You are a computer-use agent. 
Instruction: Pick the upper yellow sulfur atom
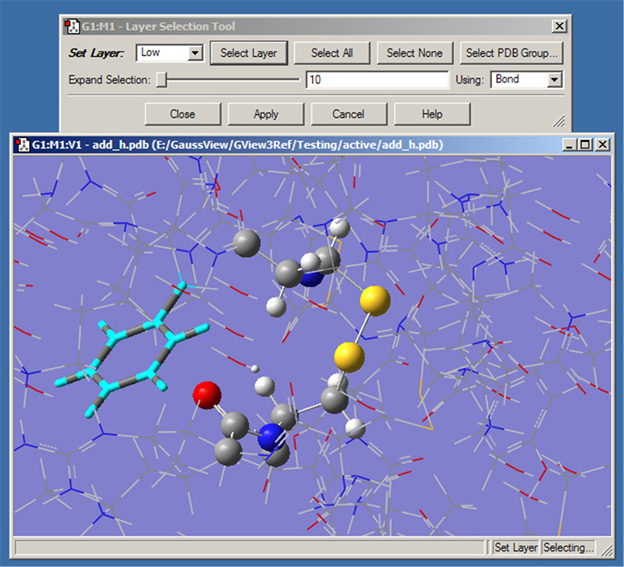pyautogui.click(x=373, y=298)
